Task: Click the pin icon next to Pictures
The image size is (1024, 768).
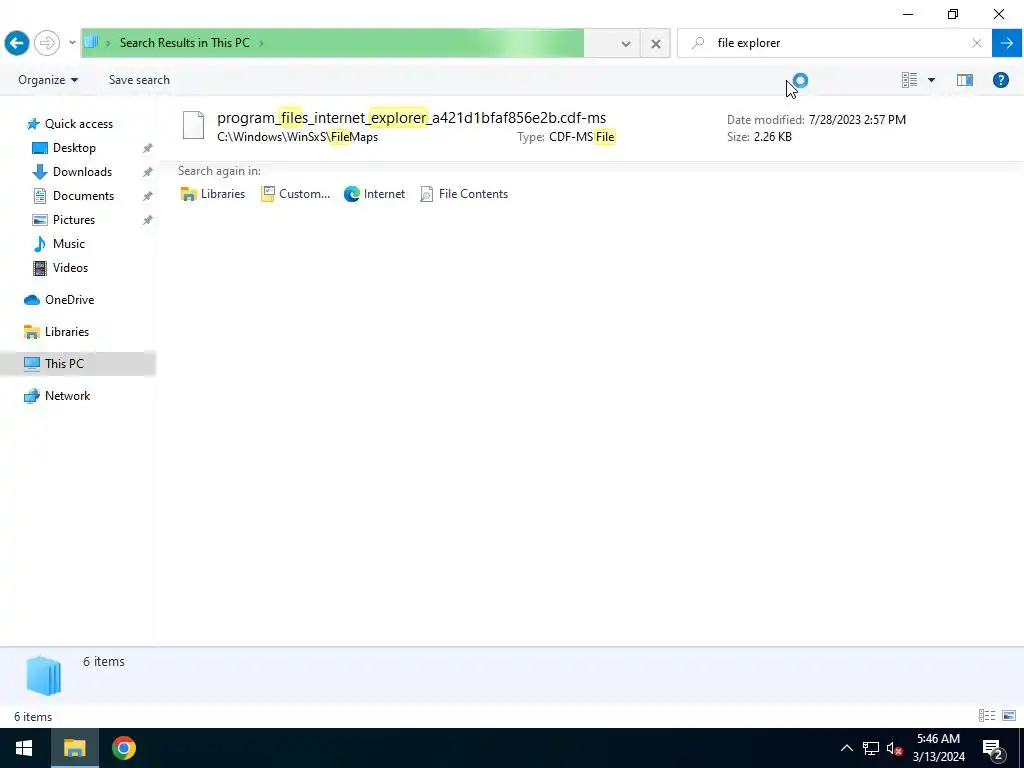Action: [148, 220]
